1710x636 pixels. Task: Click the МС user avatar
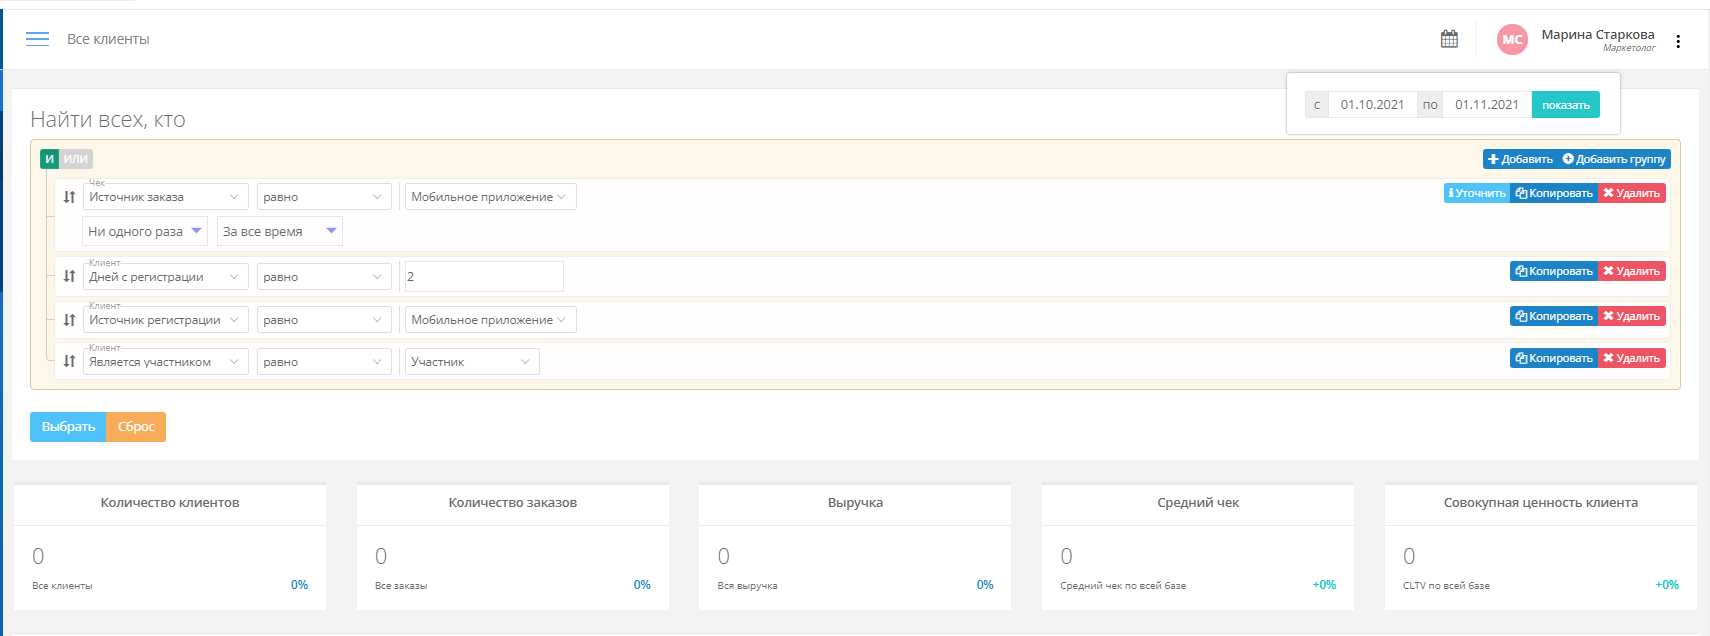(x=1512, y=40)
